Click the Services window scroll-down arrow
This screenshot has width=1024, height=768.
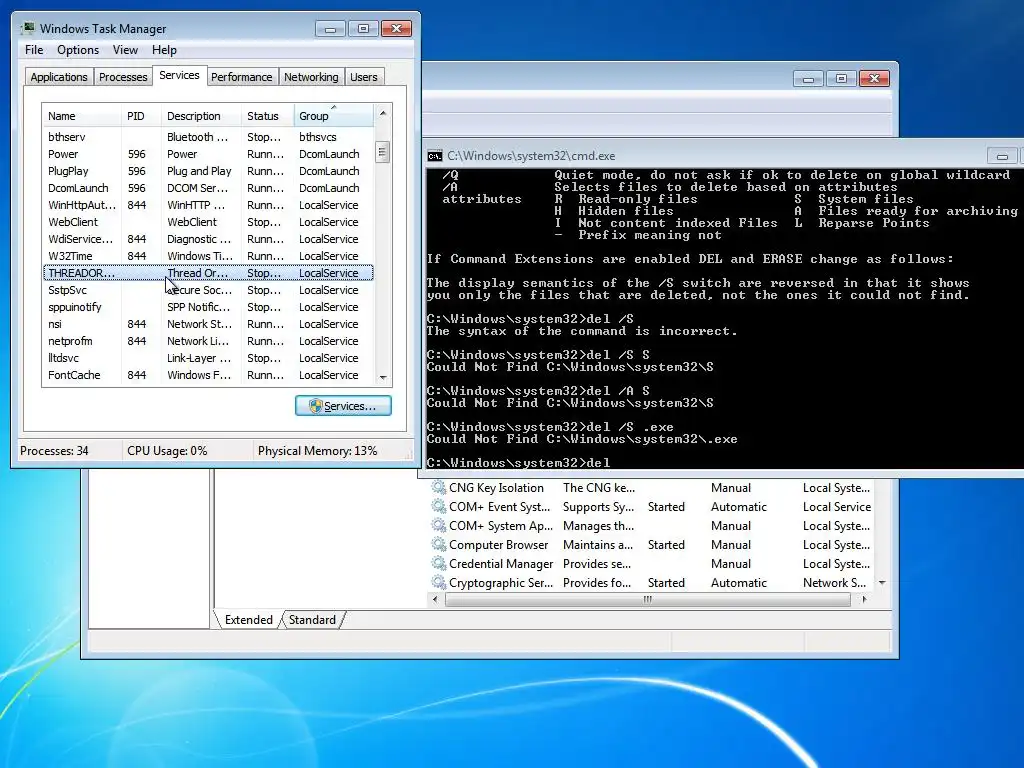[882, 583]
